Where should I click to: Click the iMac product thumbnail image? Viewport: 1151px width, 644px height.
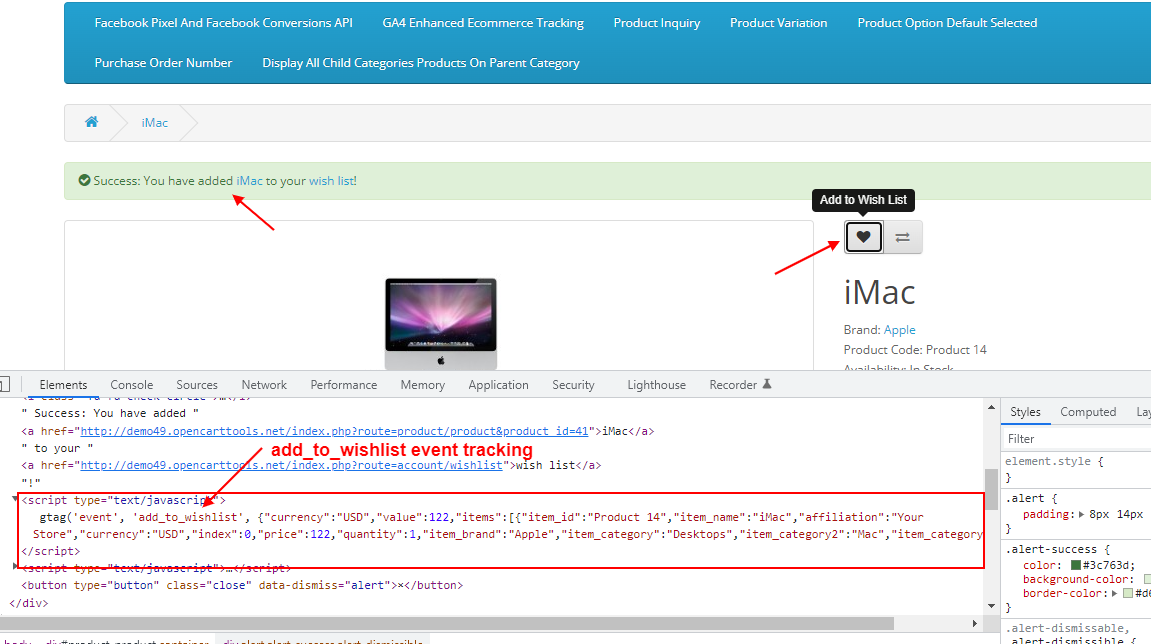pos(441,323)
